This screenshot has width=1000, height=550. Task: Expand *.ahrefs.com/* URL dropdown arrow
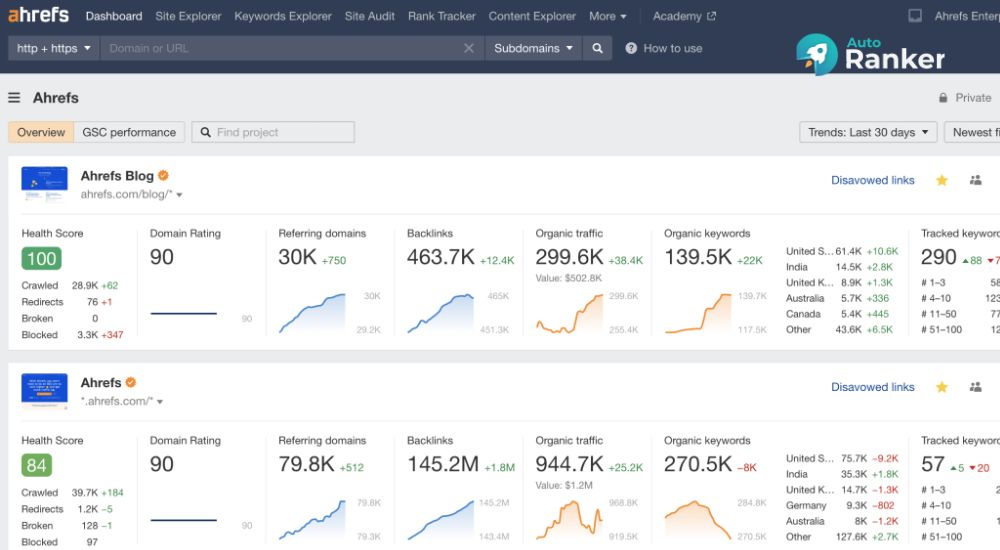pos(160,402)
